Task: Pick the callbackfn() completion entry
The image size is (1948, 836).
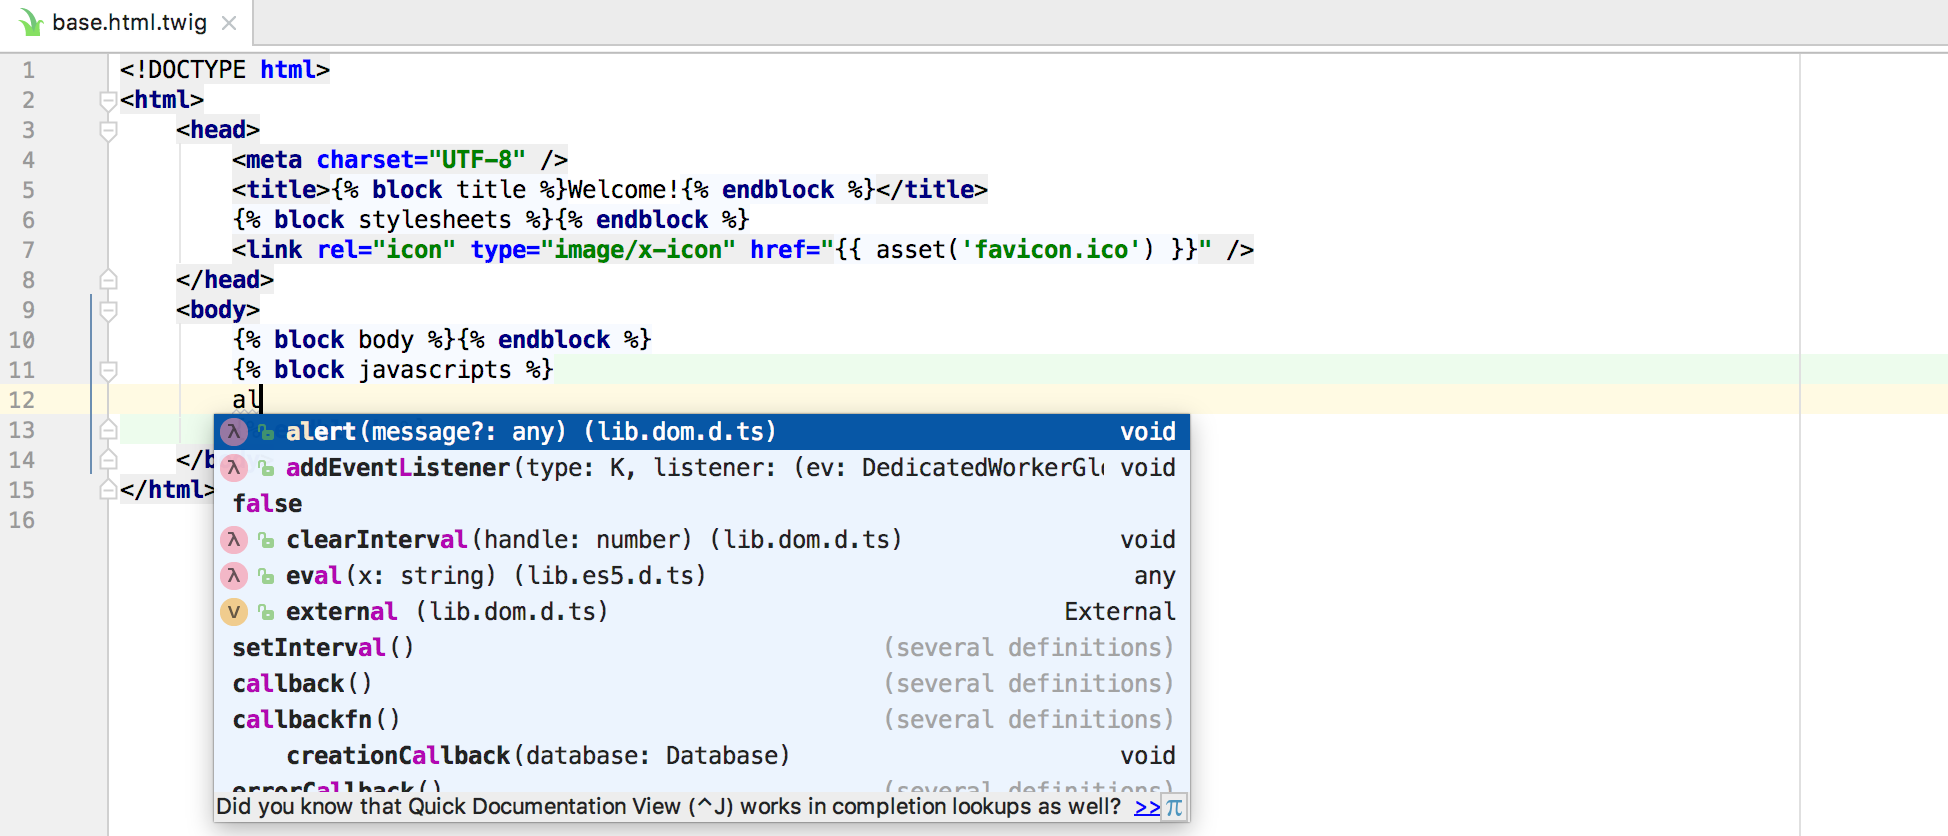Action: click(x=702, y=720)
